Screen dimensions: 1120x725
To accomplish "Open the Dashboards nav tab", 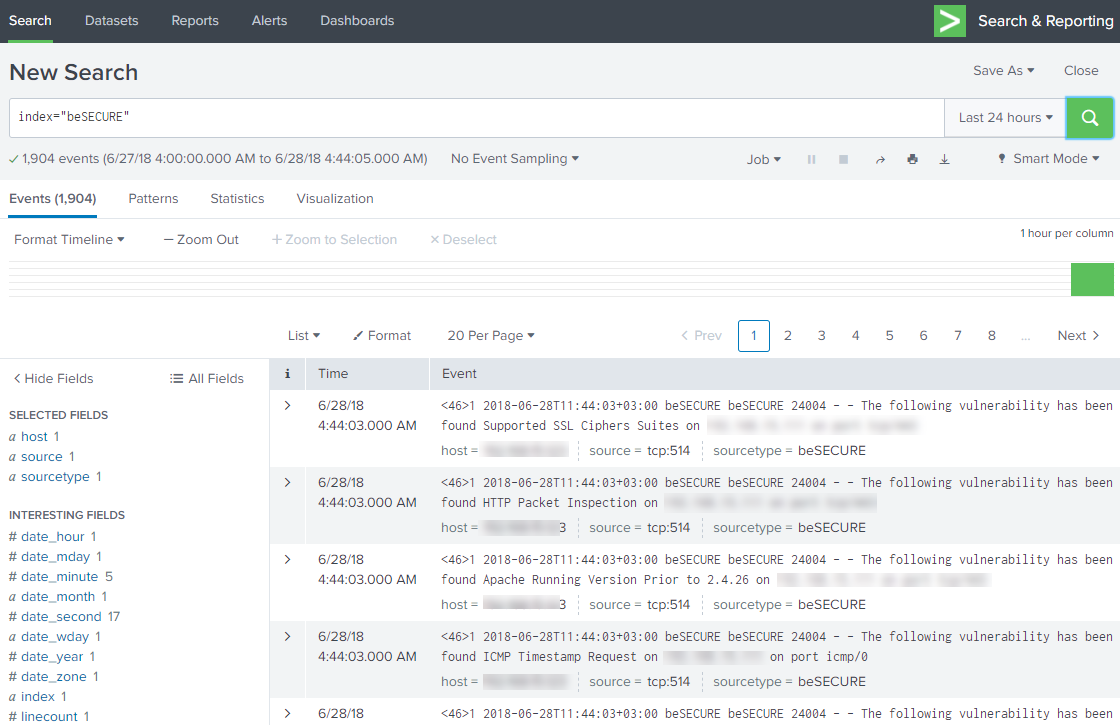I will coord(357,21).
